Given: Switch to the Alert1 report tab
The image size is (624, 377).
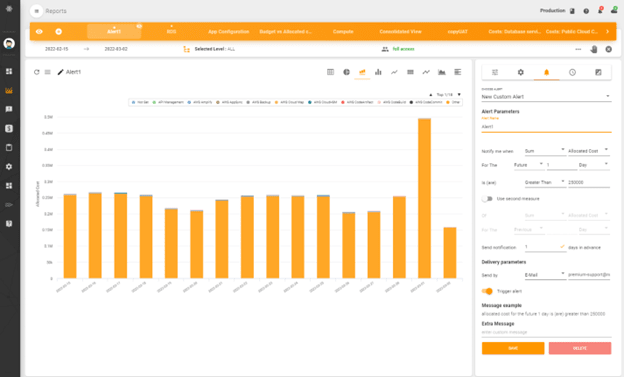Looking at the screenshot, I should [114, 31].
